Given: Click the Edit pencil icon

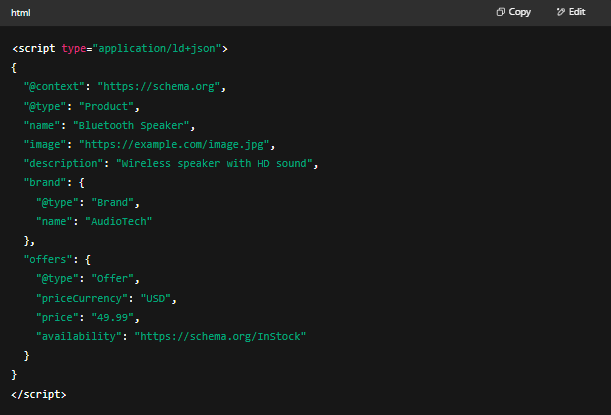Looking at the screenshot, I should [x=560, y=12].
